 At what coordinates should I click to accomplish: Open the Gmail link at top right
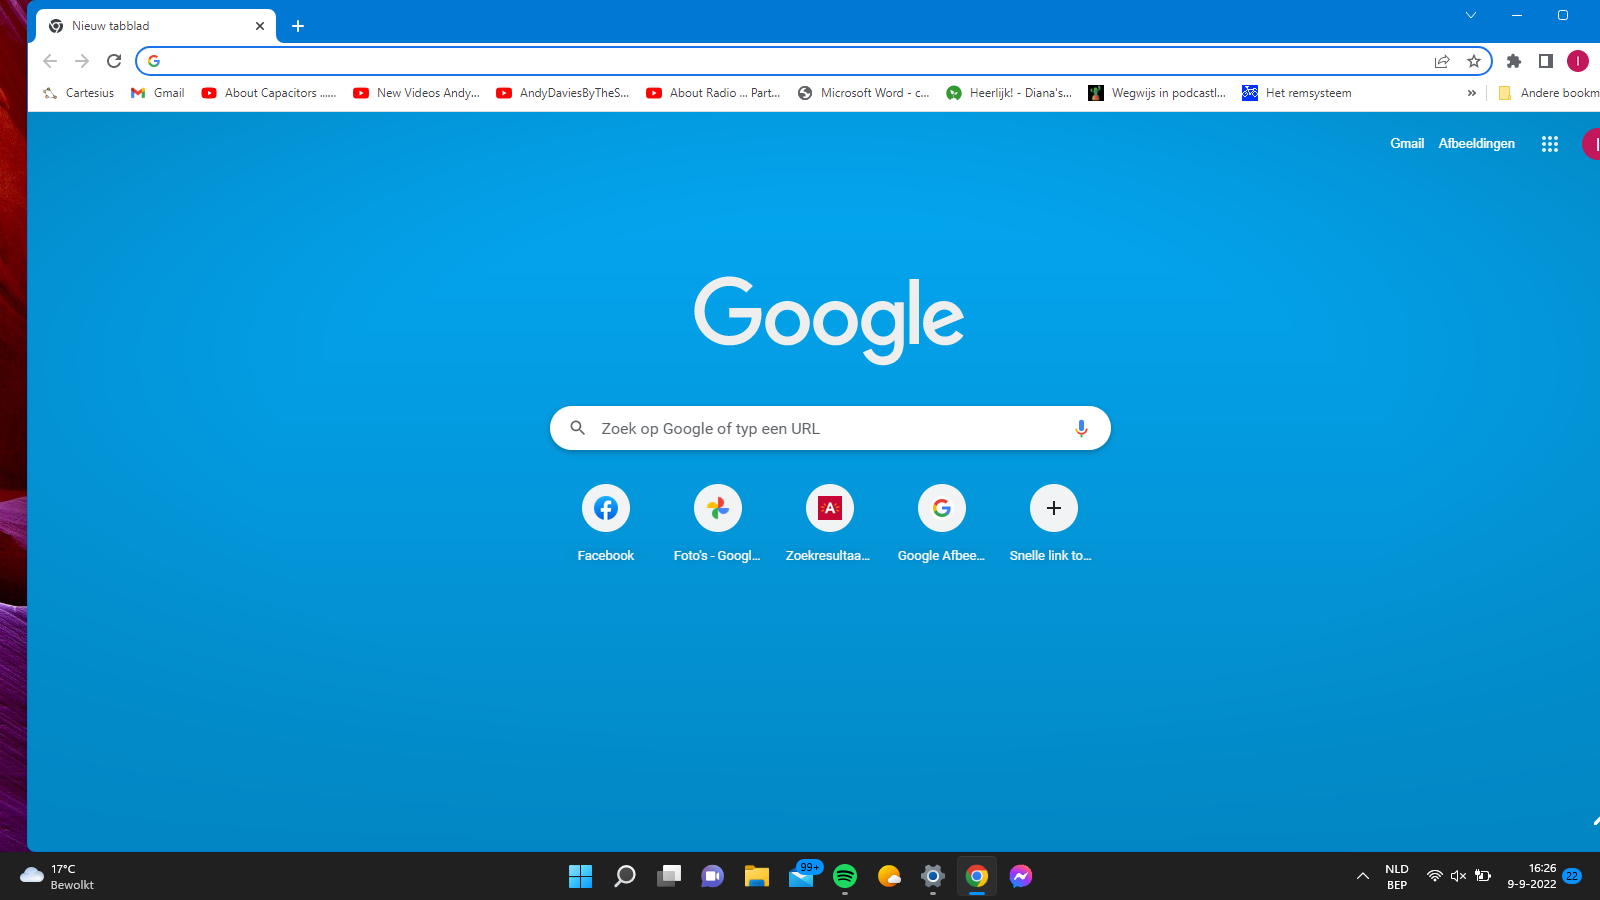[x=1406, y=144]
